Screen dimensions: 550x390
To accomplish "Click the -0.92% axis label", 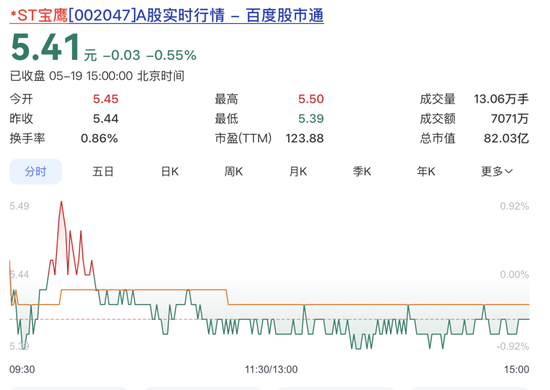I will pos(512,347).
